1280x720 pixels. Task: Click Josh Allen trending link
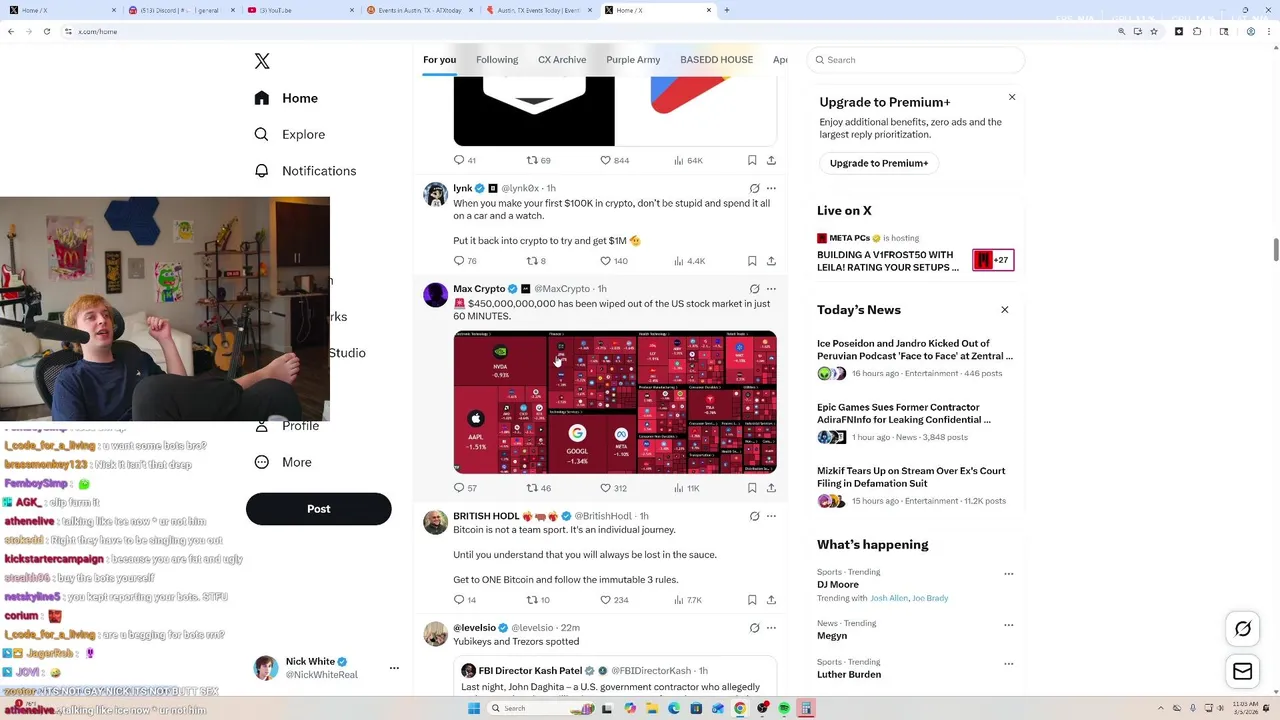[889, 598]
